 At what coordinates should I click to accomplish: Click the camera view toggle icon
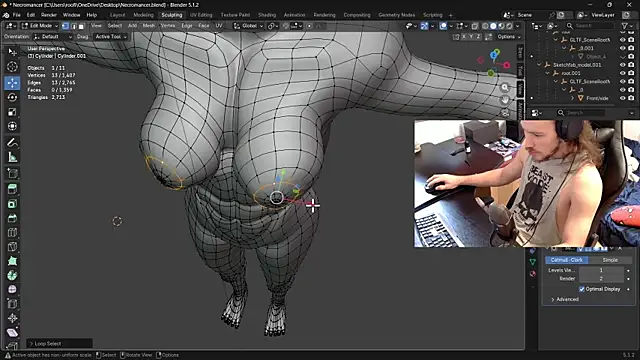point(505,113)
